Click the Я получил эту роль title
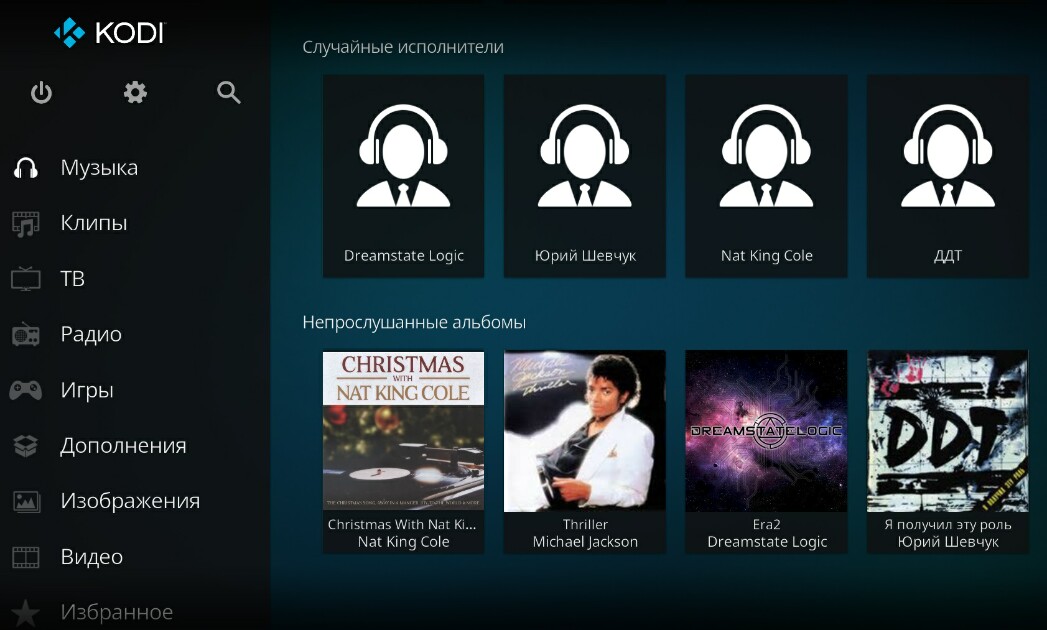1047x630 pixels. pyautogui.click(x=948, y=524)
